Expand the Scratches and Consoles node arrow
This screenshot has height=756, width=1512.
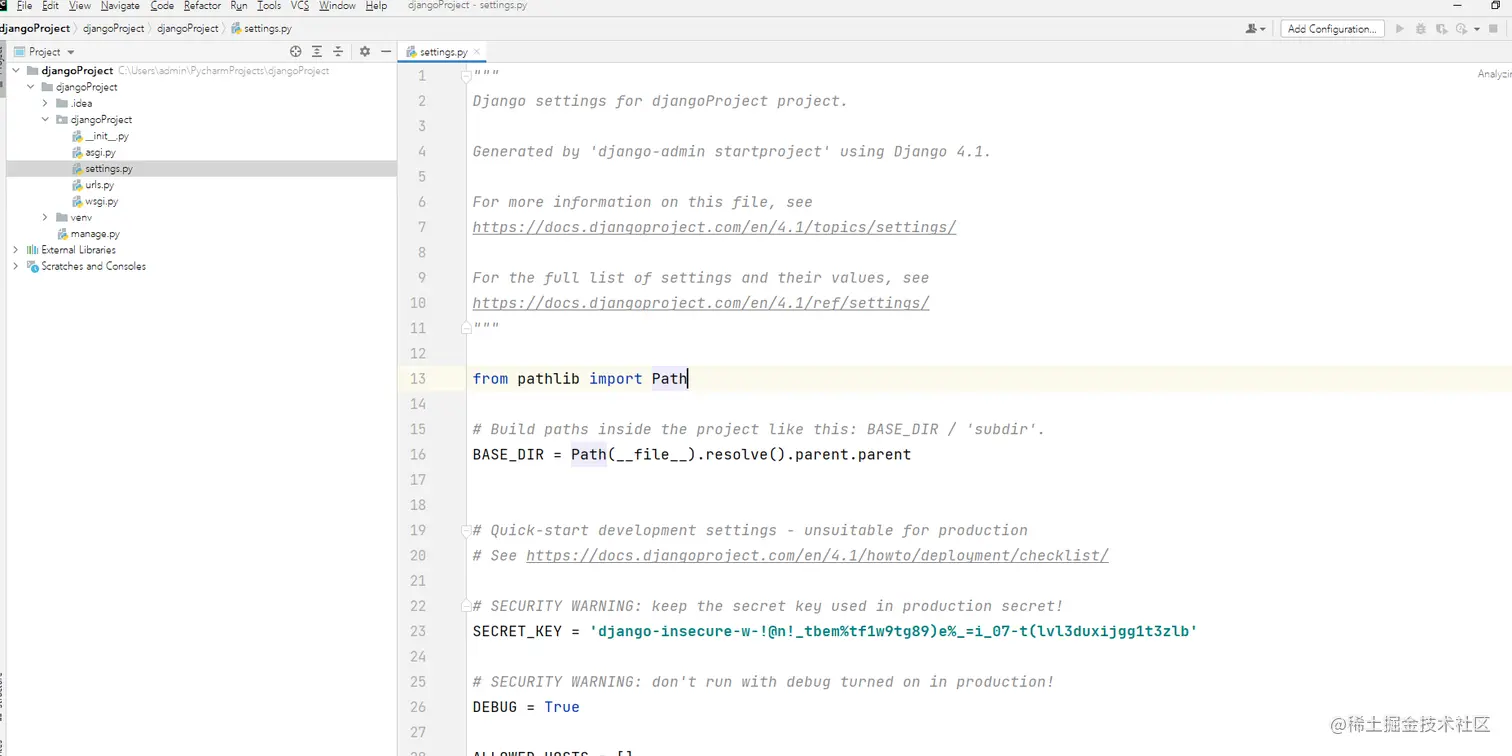point(16,266)
